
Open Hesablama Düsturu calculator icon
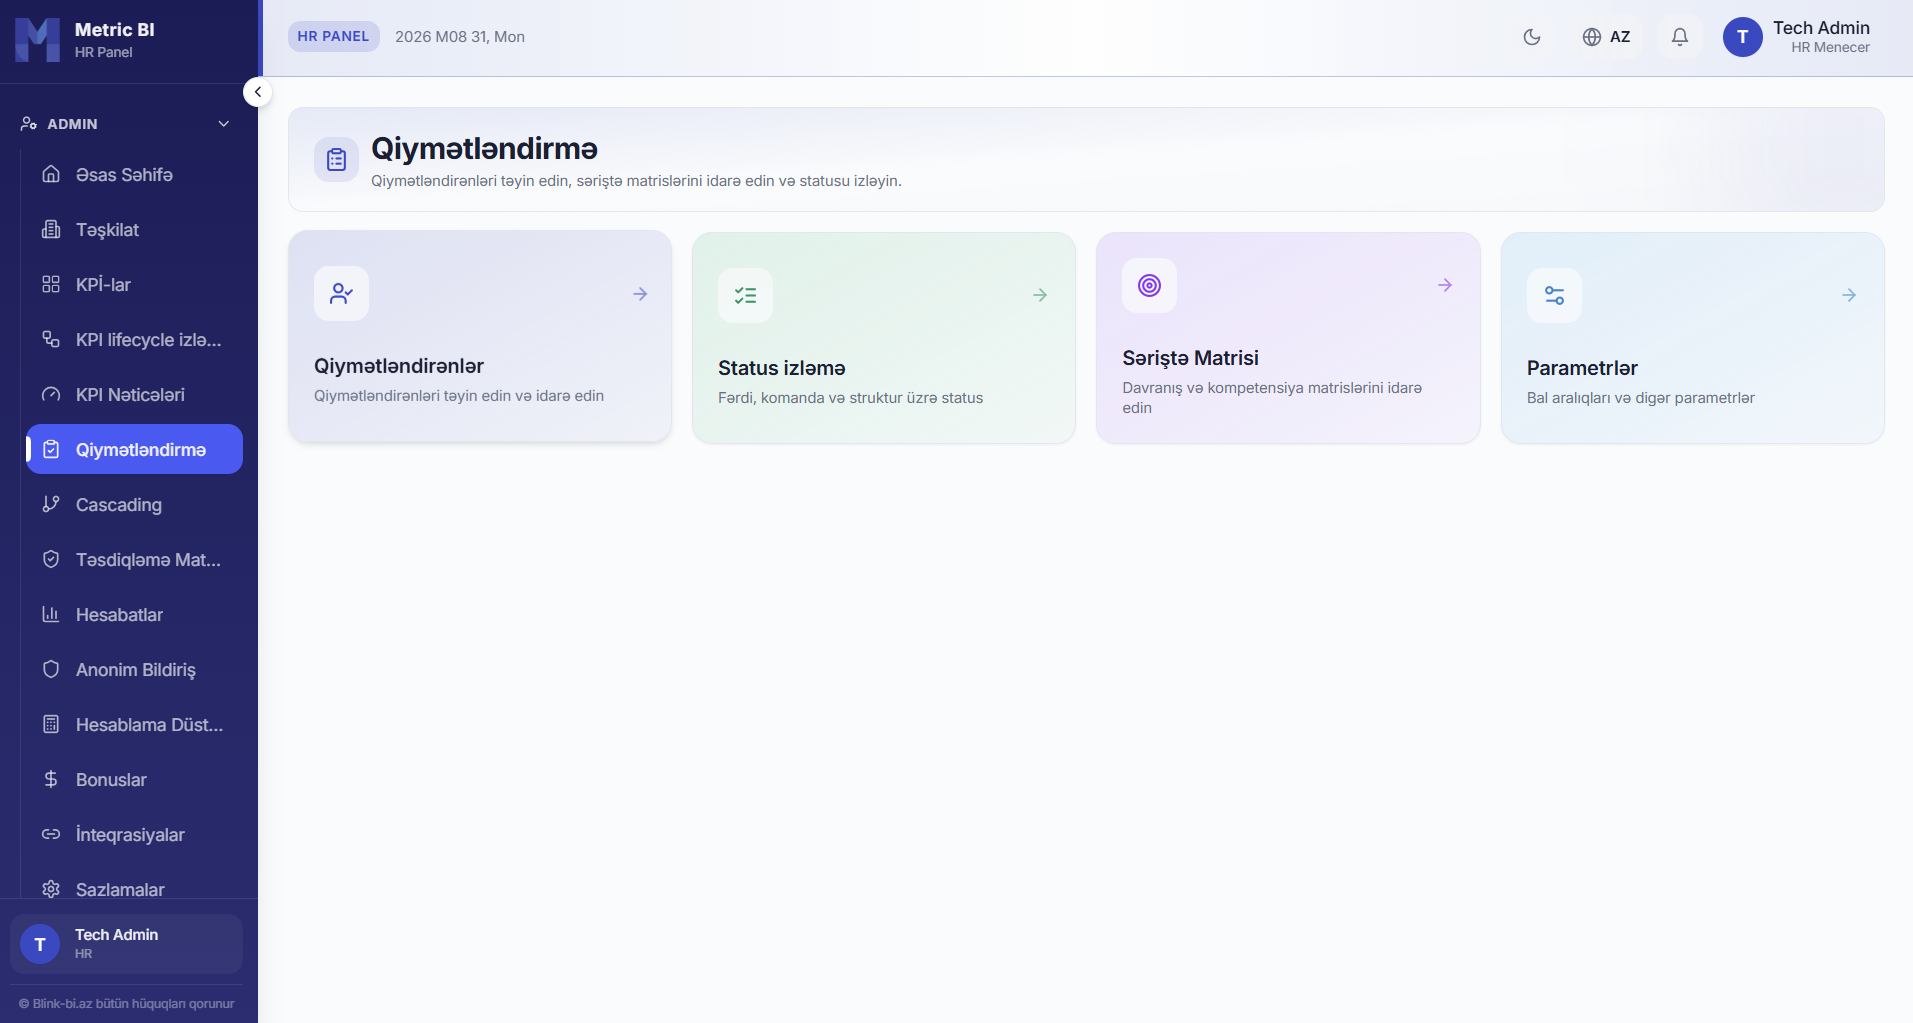coord(51,724)
